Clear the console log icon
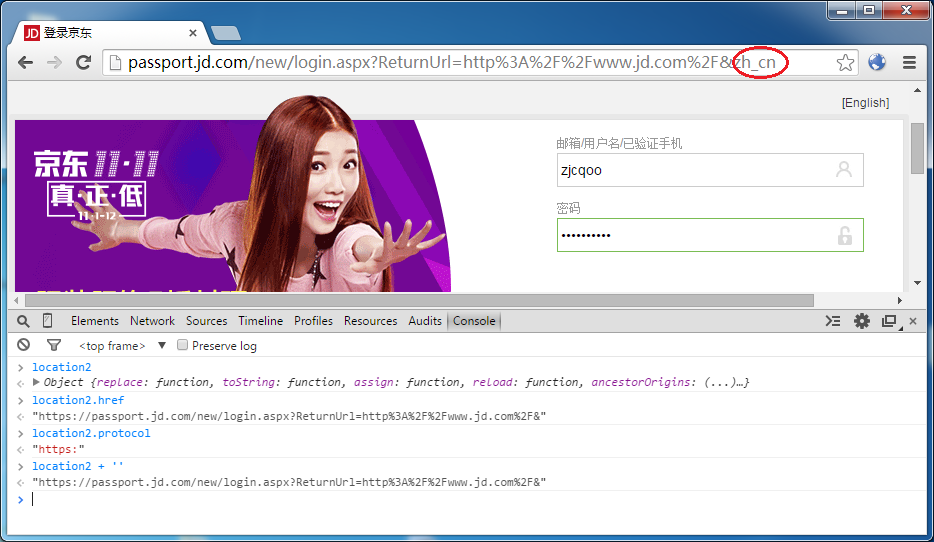Image resolution: width=934 pixels, height=542 pixels. pos(24,345)
